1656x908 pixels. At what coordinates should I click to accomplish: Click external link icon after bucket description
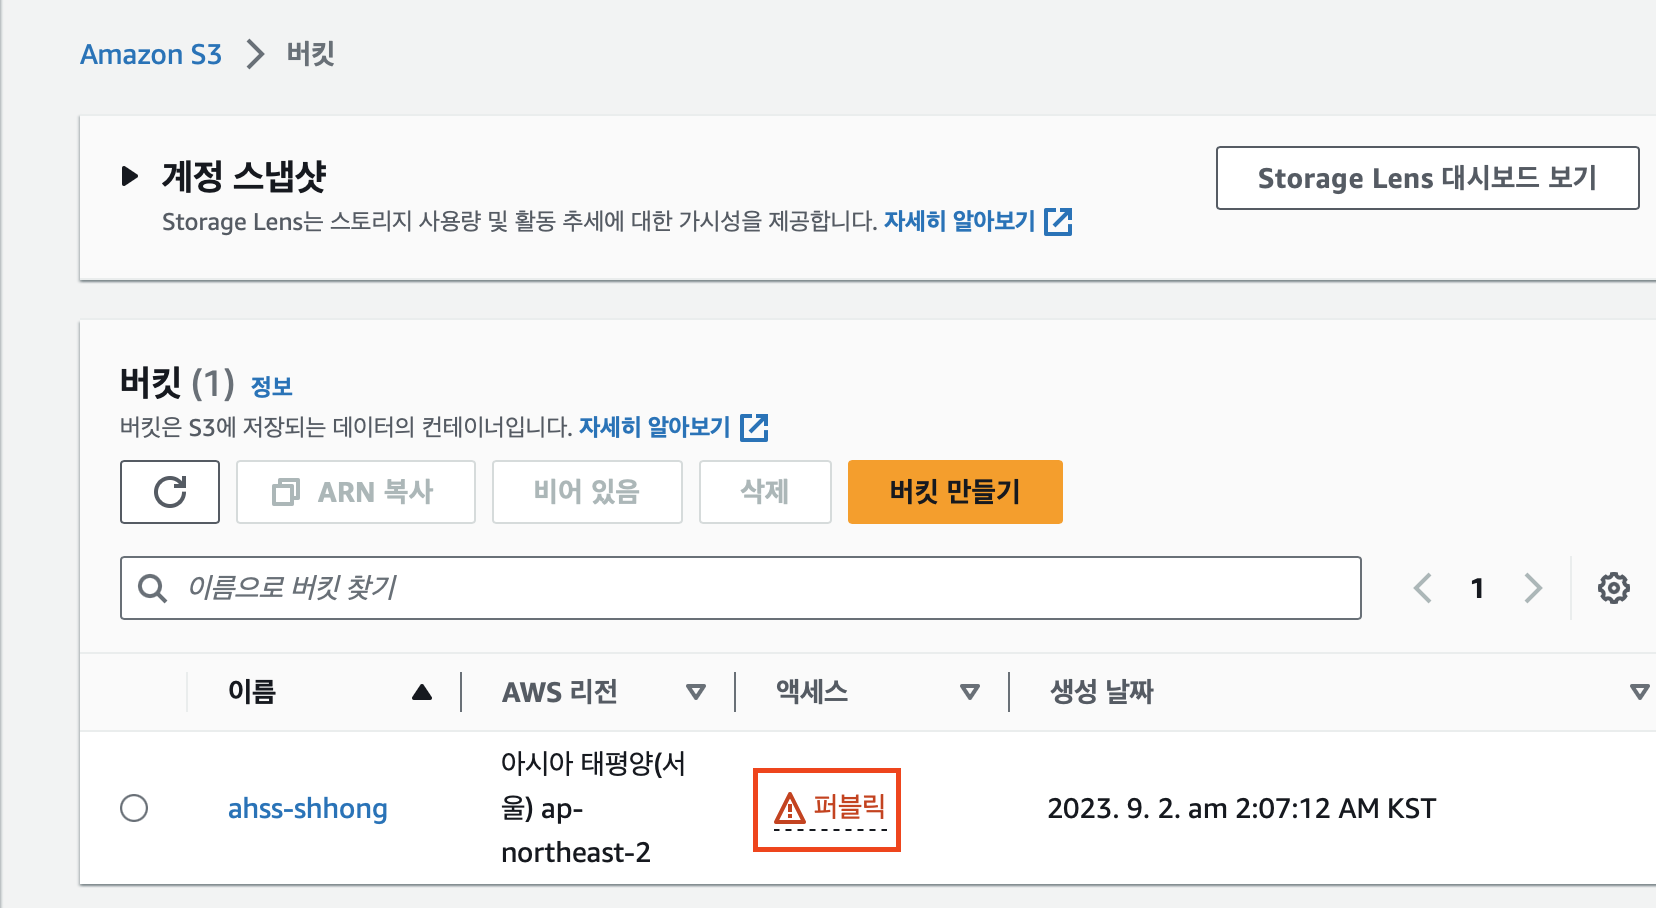(754, 428)
